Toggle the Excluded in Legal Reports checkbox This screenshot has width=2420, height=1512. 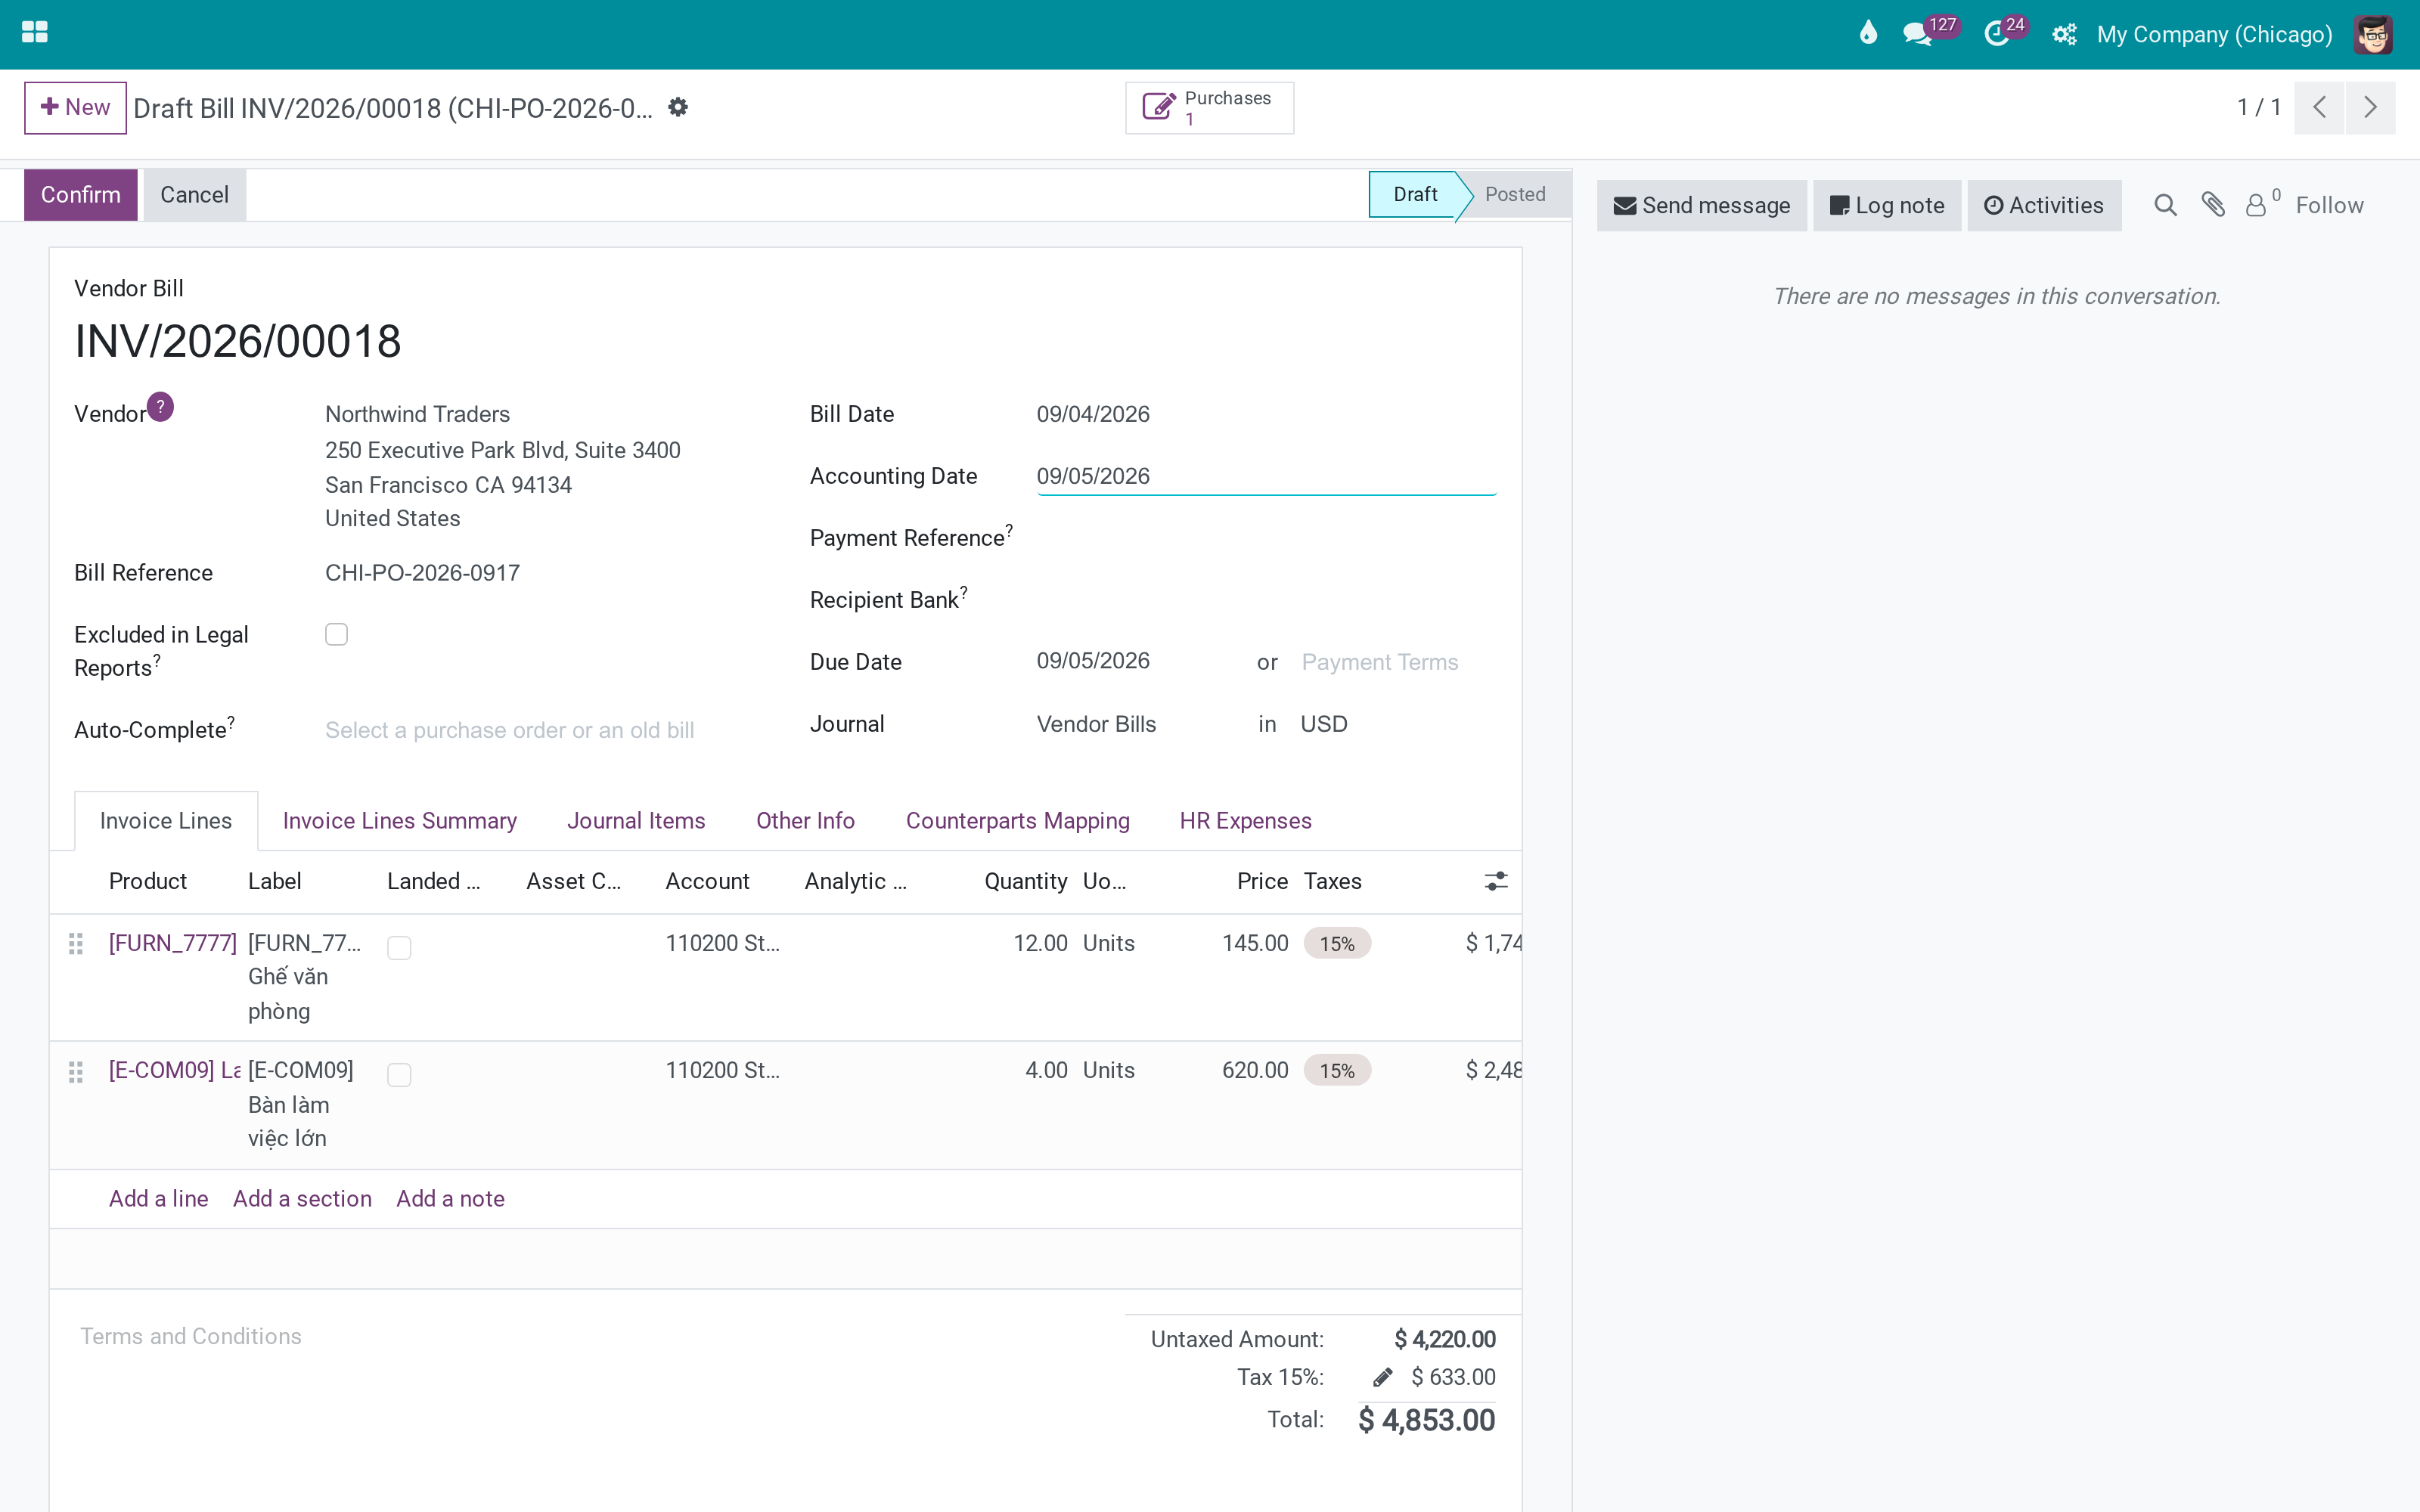[x=336, y=635]
